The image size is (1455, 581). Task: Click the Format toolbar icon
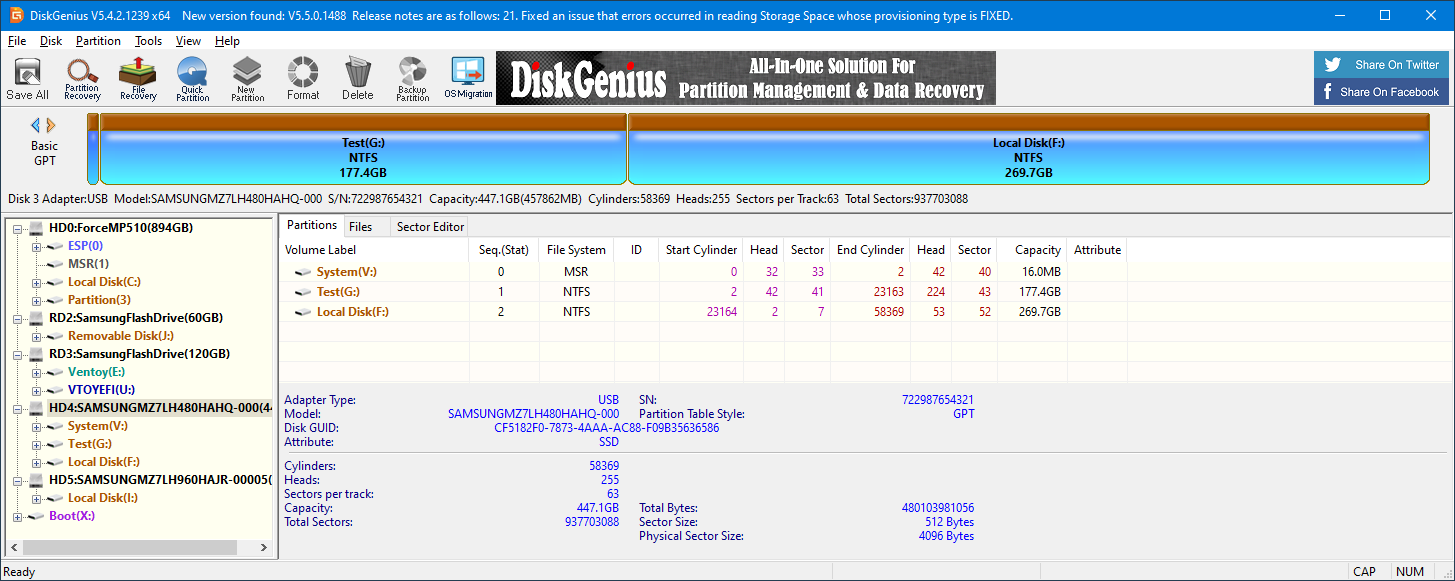coord(303,78)
